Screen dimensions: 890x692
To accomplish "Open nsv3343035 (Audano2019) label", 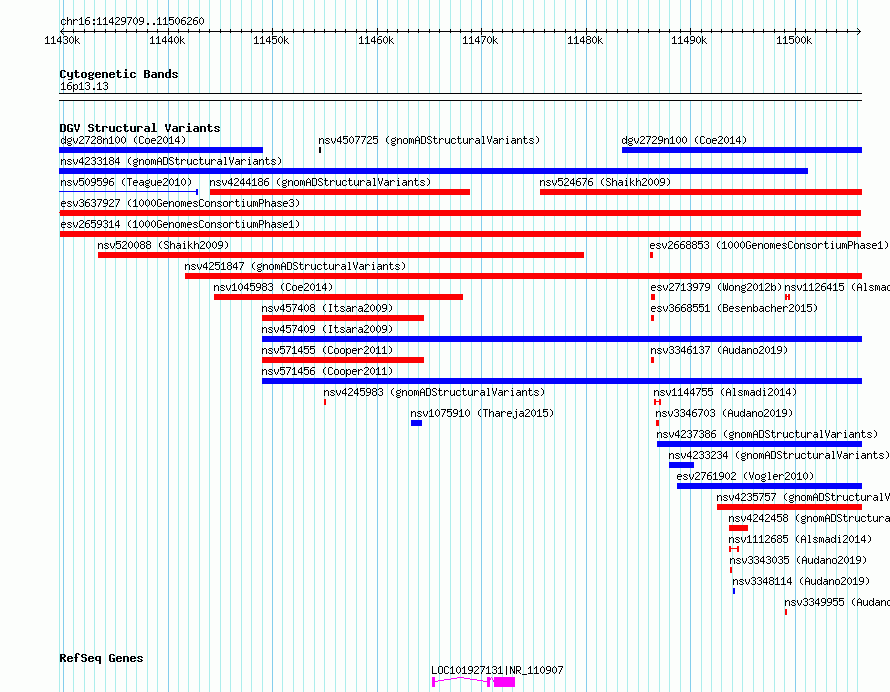I will [x=798, y=560].
